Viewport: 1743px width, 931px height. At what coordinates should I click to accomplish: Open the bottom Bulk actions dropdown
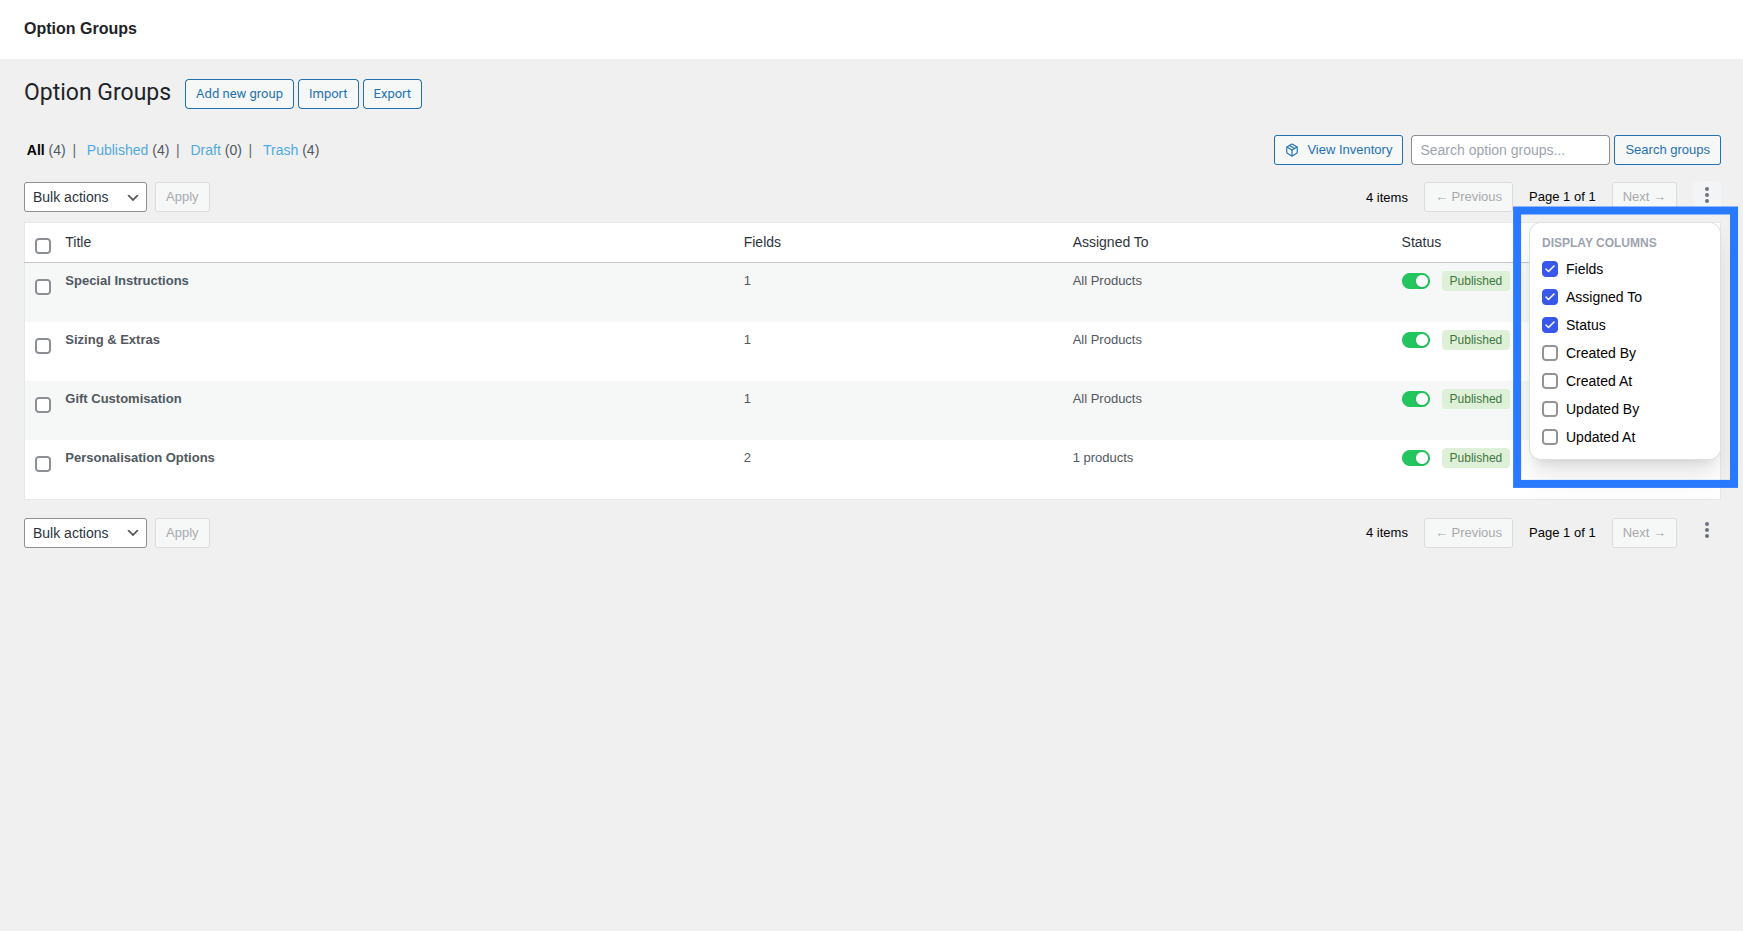tap(85, 533)
